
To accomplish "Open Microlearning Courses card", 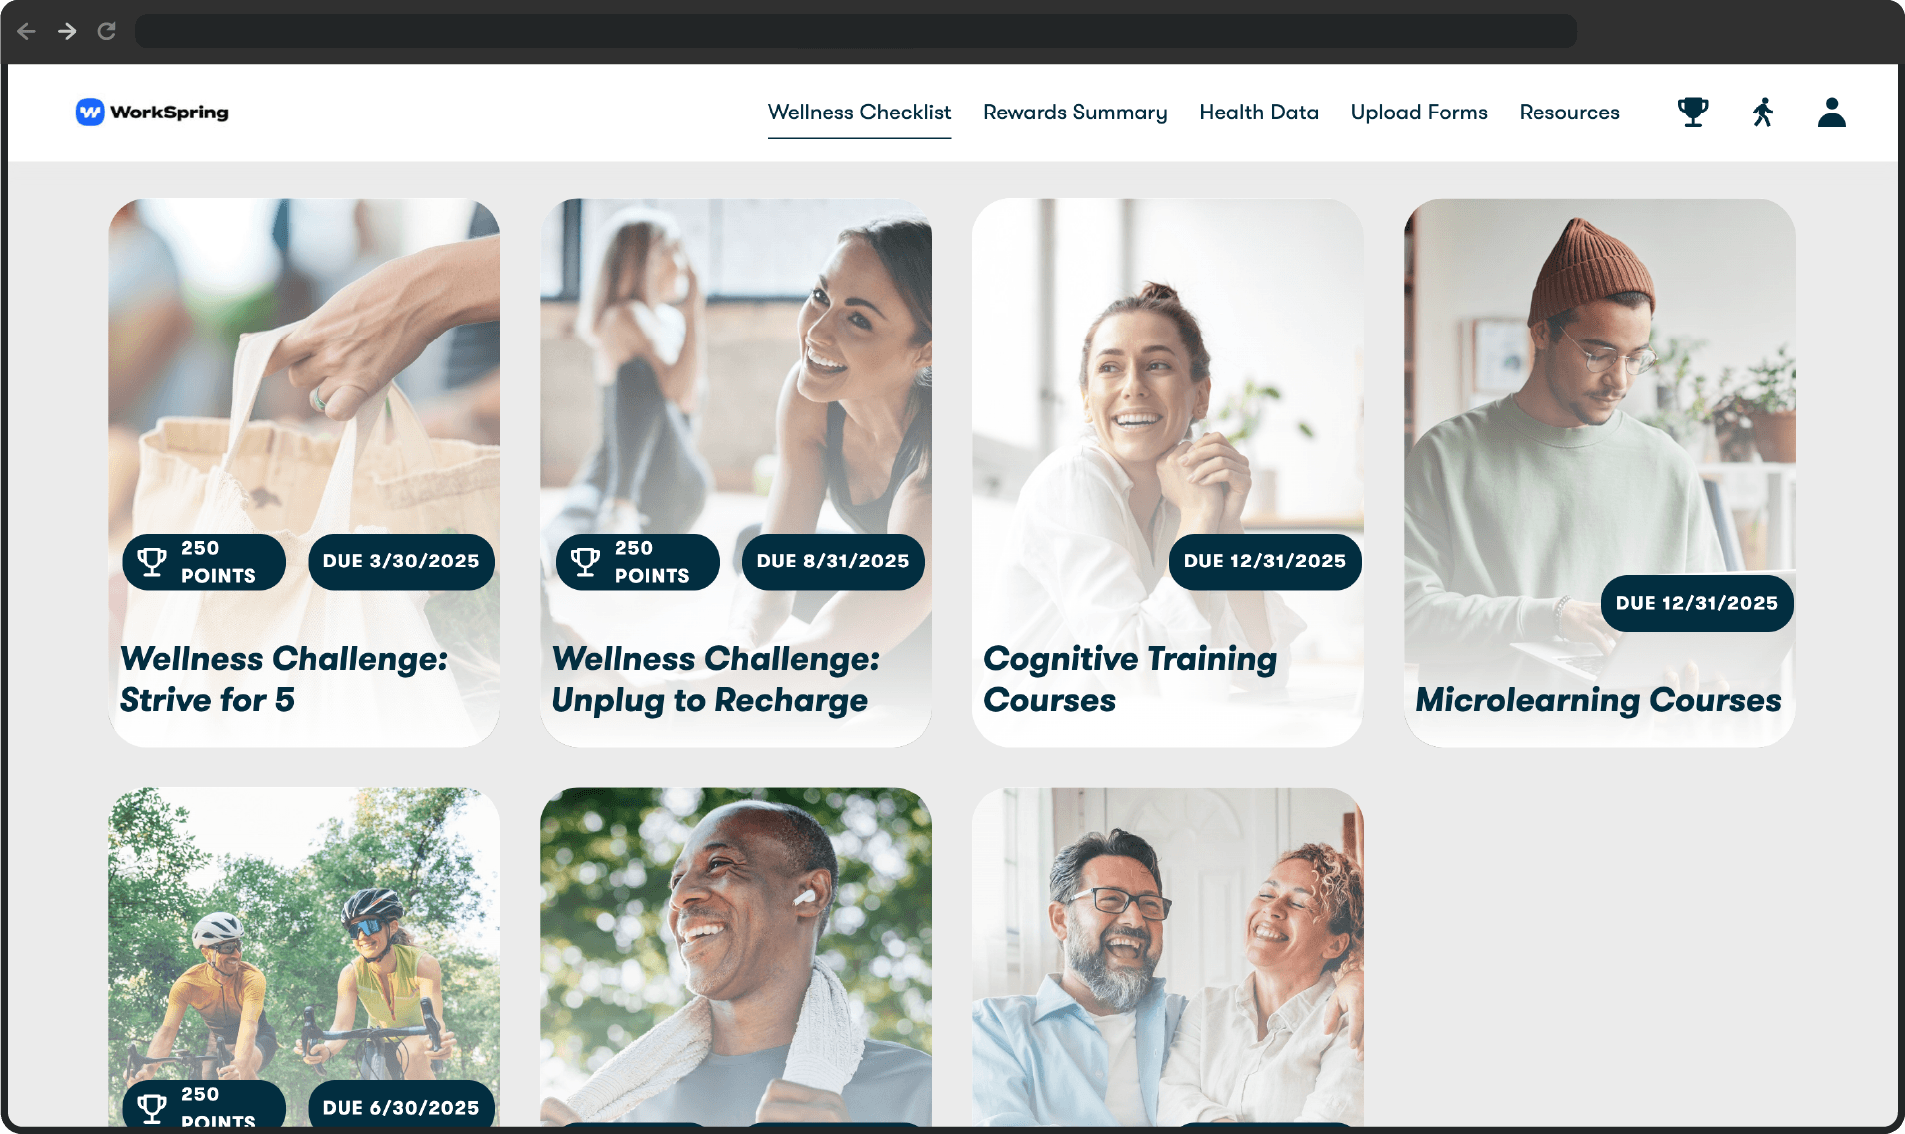I will coord(1600,473).
